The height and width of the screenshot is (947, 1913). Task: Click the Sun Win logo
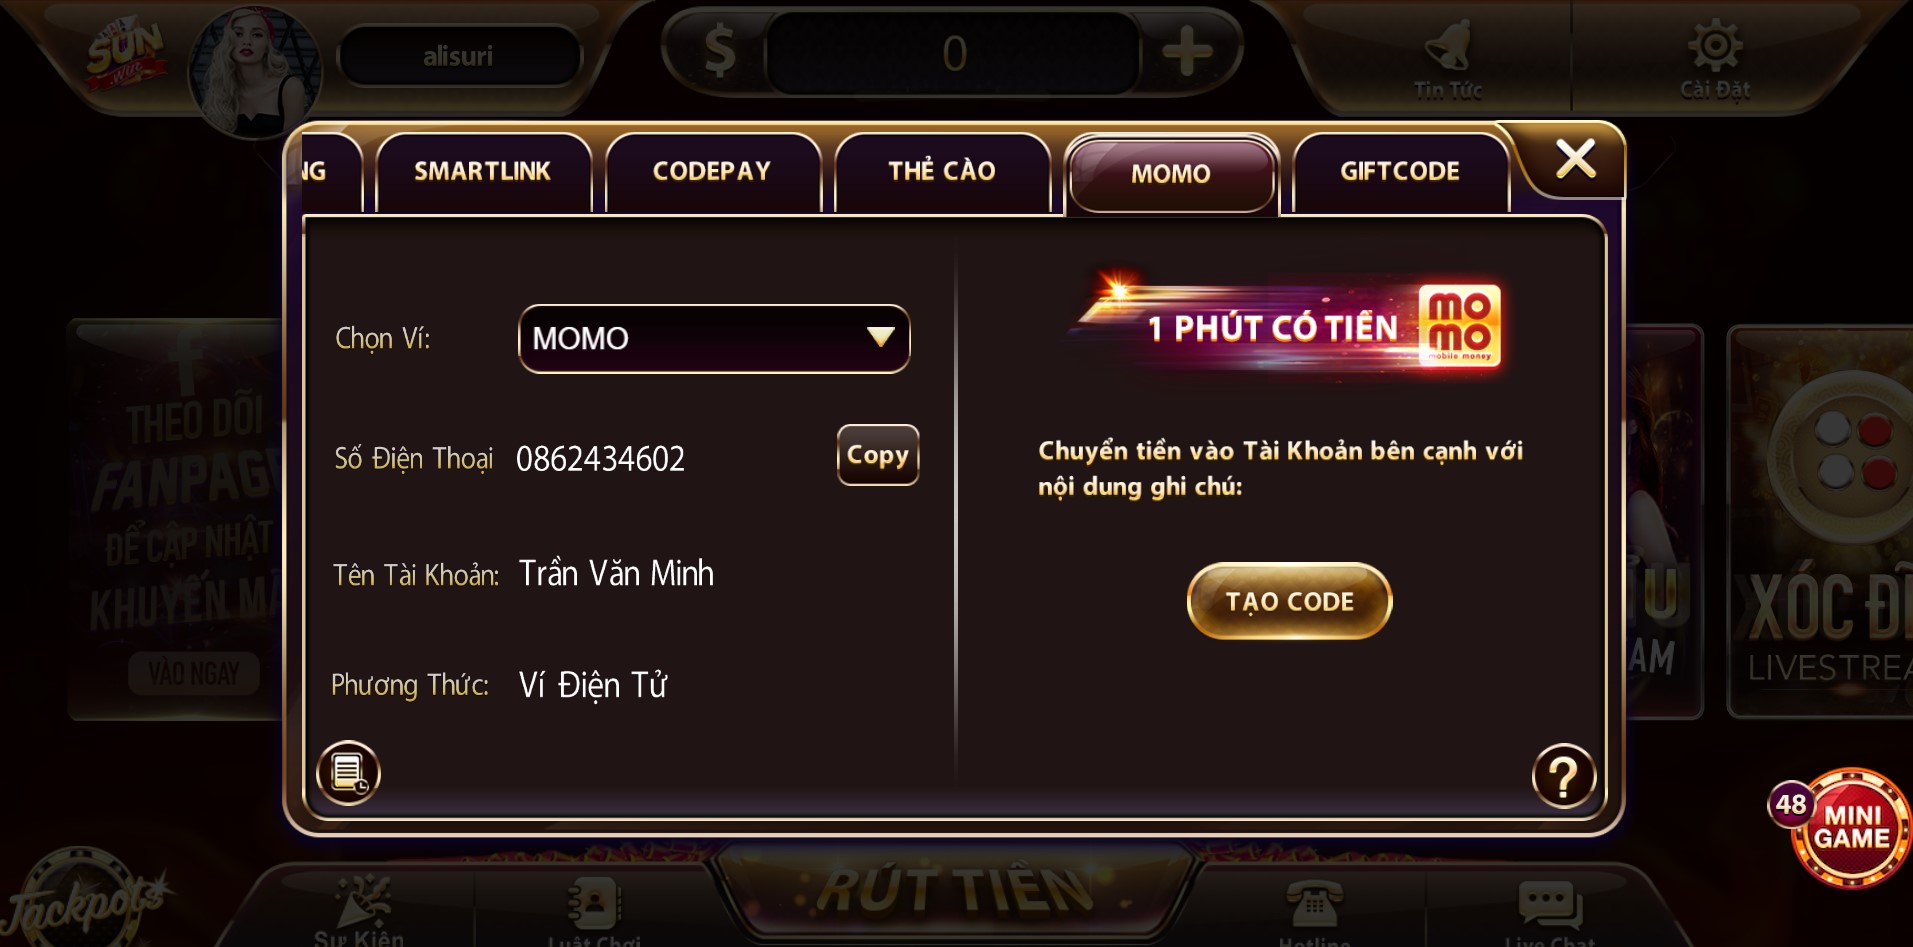point(125,56)
